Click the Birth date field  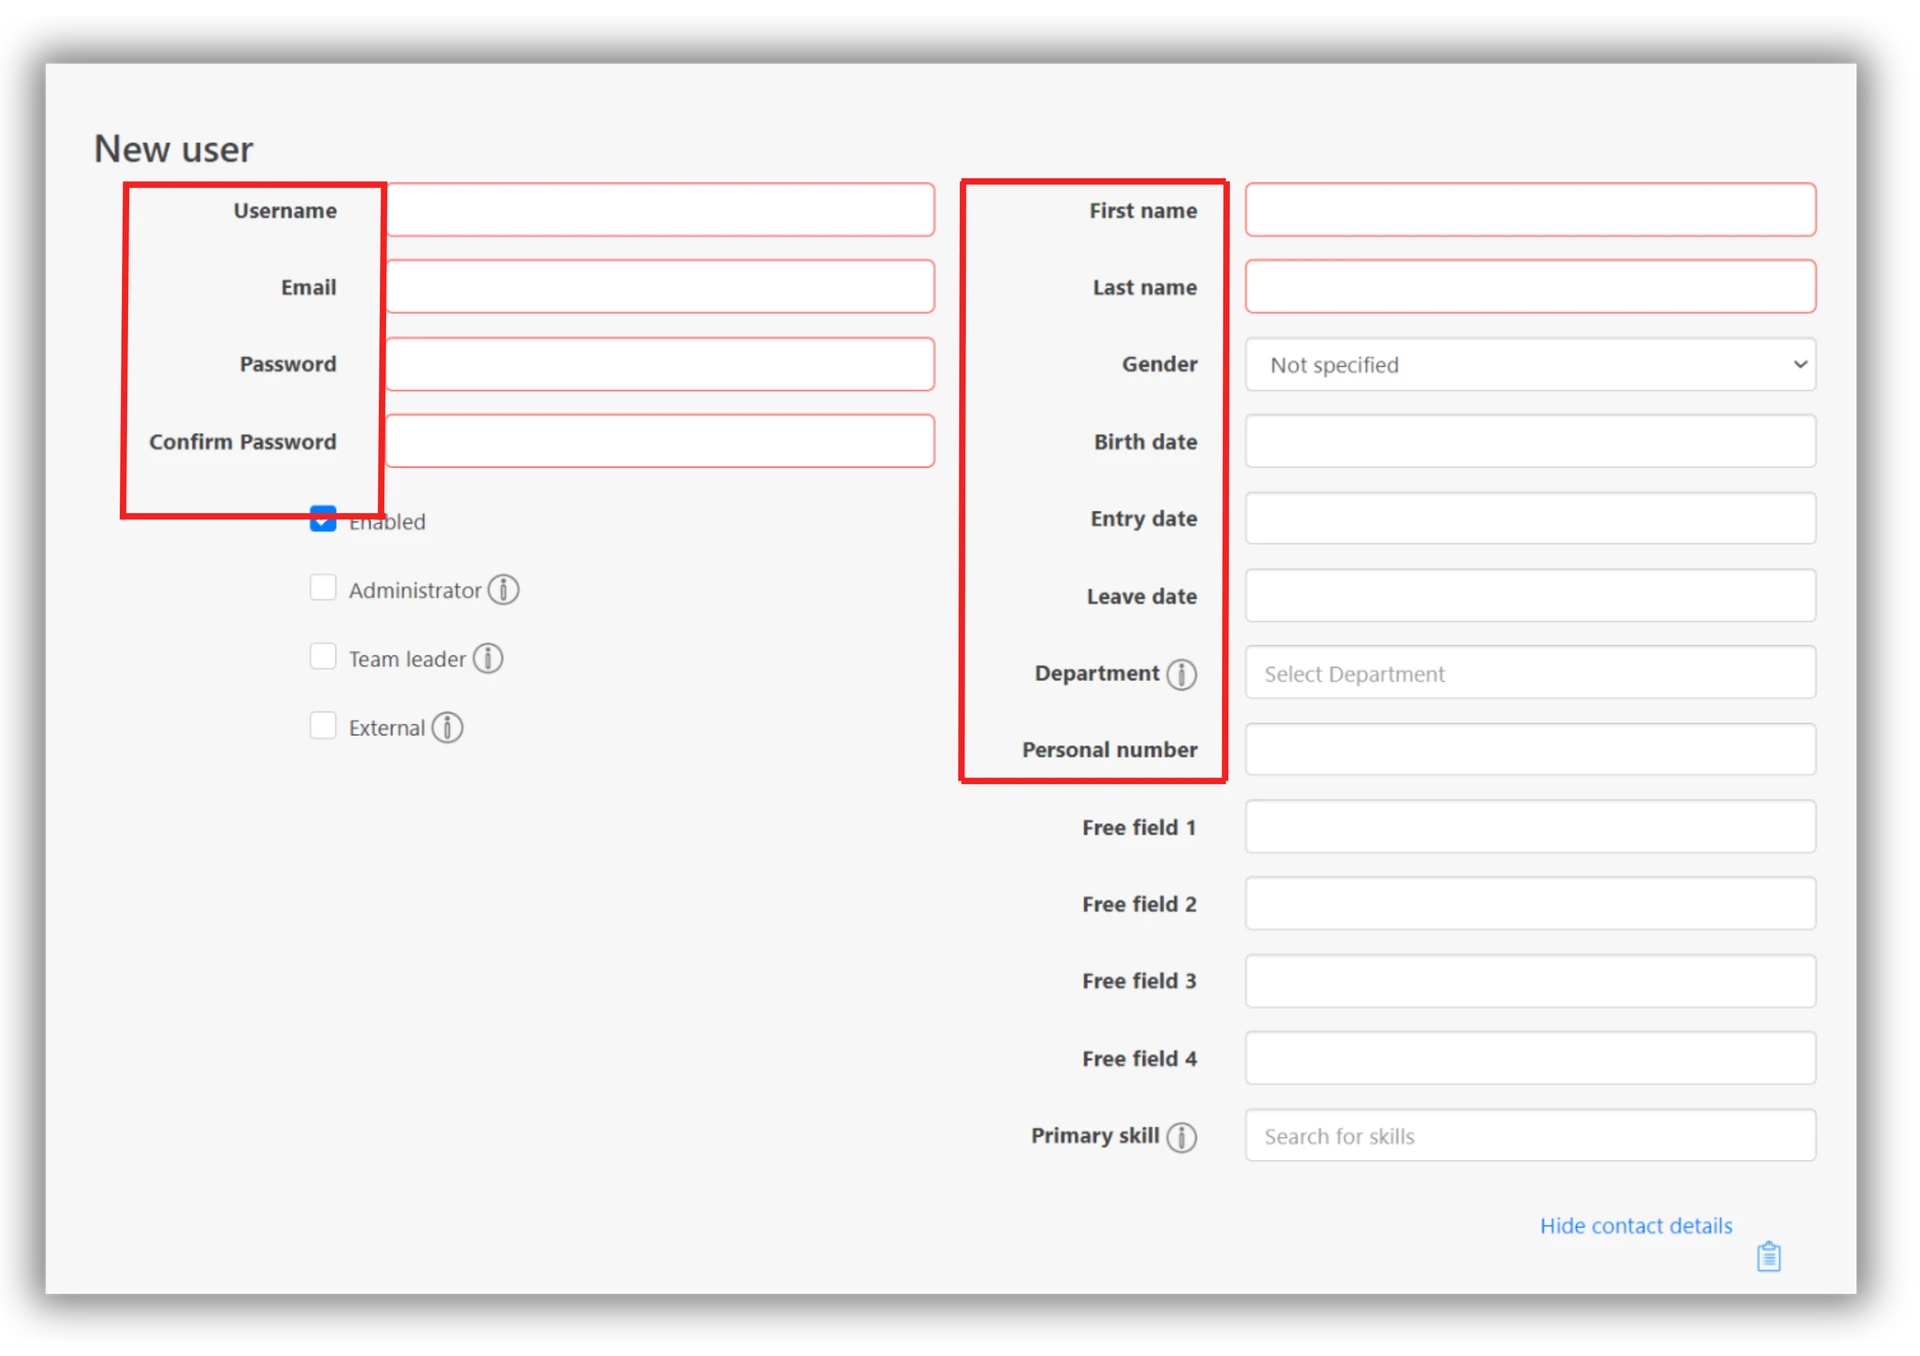tap(1529, 441)
